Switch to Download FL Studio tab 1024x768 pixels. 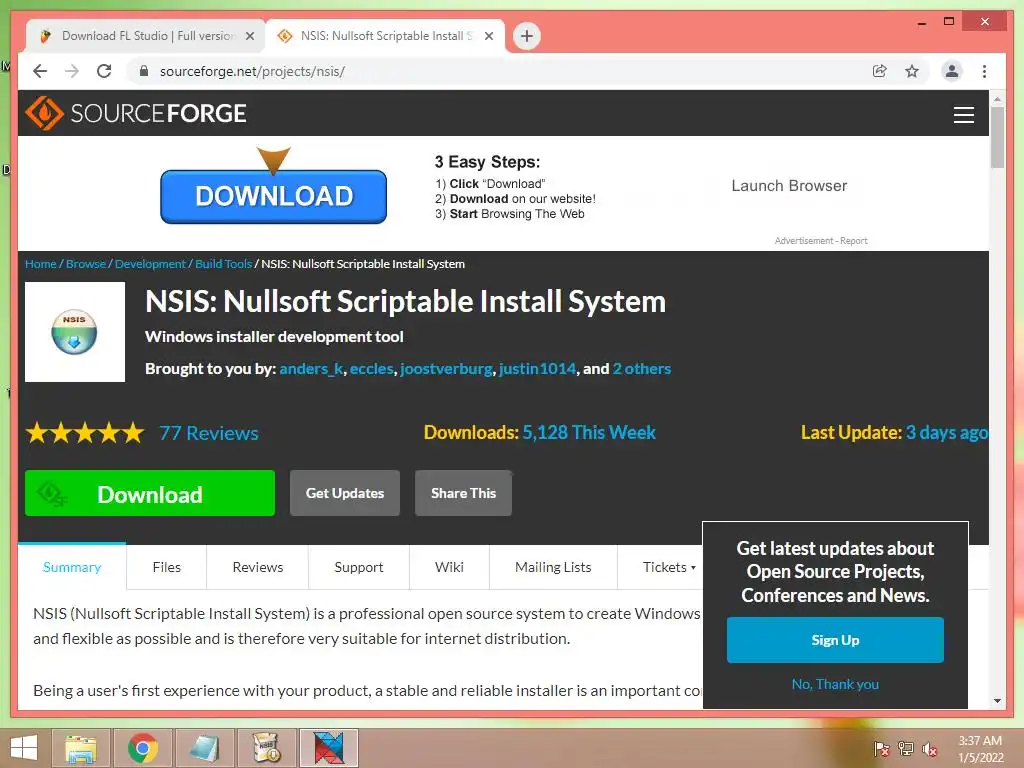(x=146, y=36)
